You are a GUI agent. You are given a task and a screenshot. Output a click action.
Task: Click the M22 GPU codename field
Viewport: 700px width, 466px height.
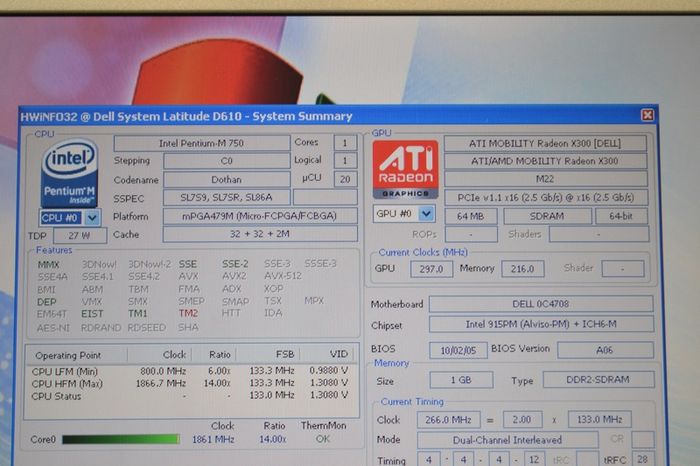(546, 179)
